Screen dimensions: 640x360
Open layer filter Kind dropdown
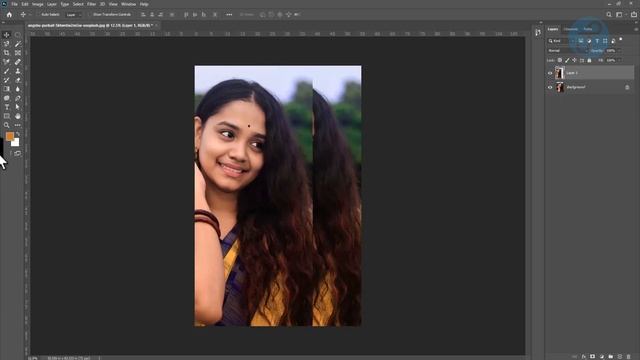click(561, 41)
